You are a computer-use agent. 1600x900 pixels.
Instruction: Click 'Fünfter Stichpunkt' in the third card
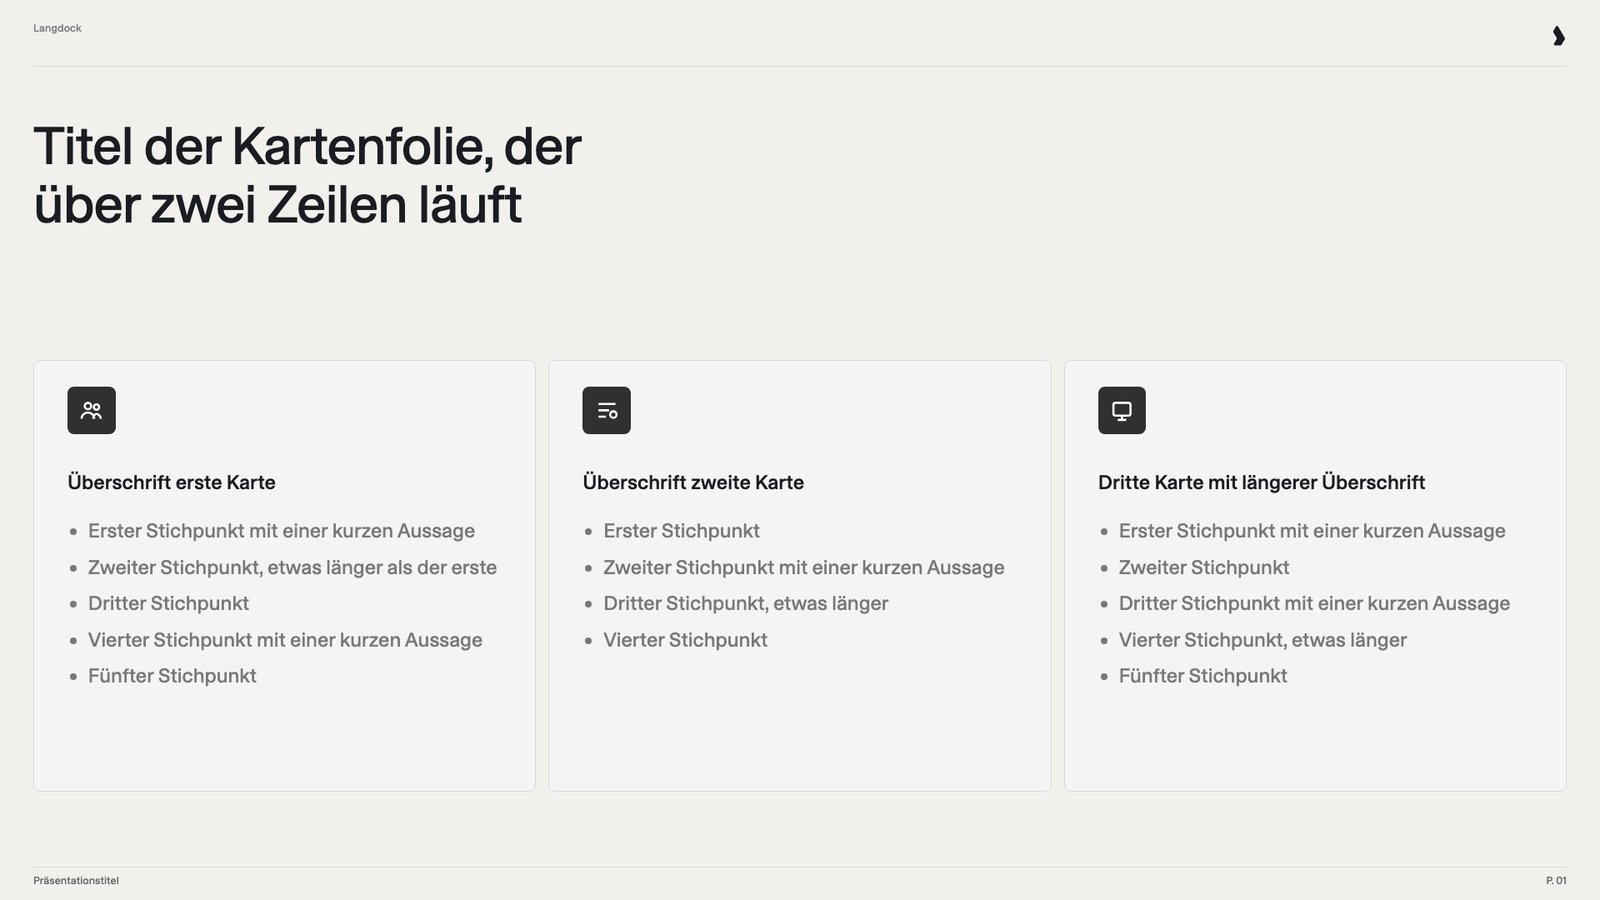[1203, 676]
